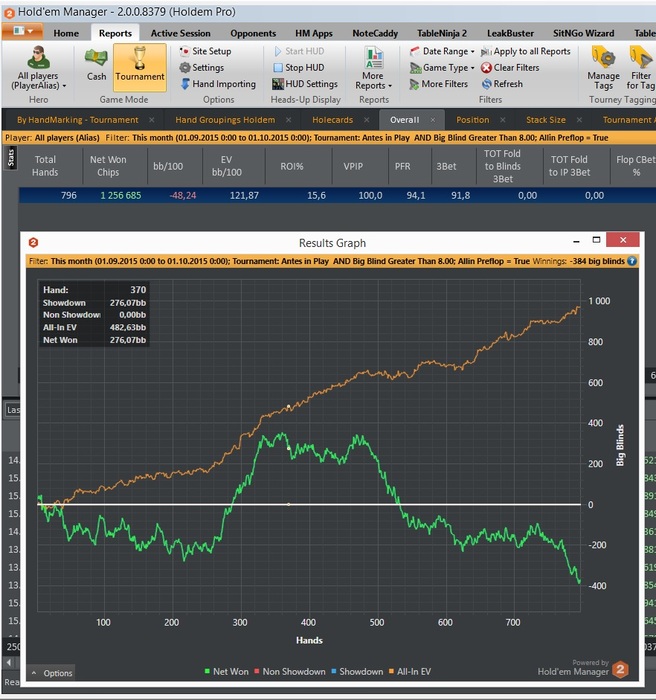Click Clear Filters
The image size is (656, 700).
pyautogui.click(x=510, y=68)
